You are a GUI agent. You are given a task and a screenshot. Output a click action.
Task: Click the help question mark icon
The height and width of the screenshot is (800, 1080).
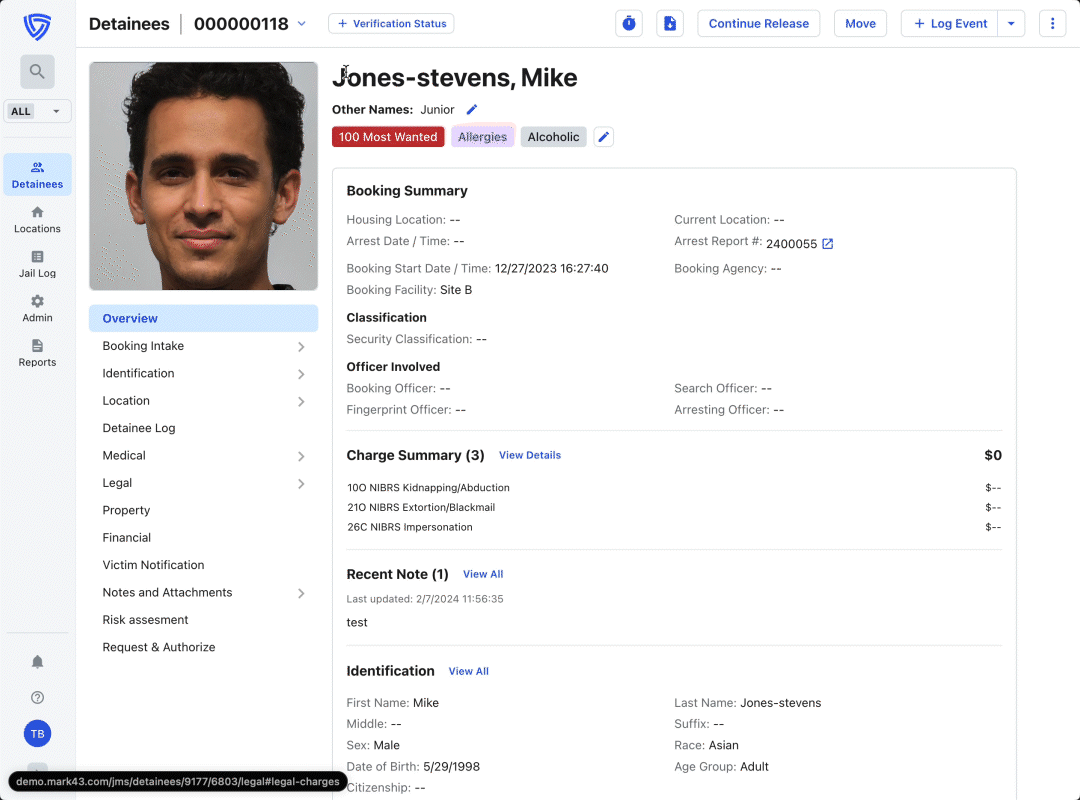37,698
